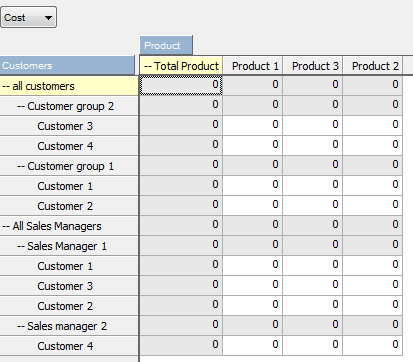The image size is (413, 362).
Task: Select the Product 3 column header
Action: 313,66
